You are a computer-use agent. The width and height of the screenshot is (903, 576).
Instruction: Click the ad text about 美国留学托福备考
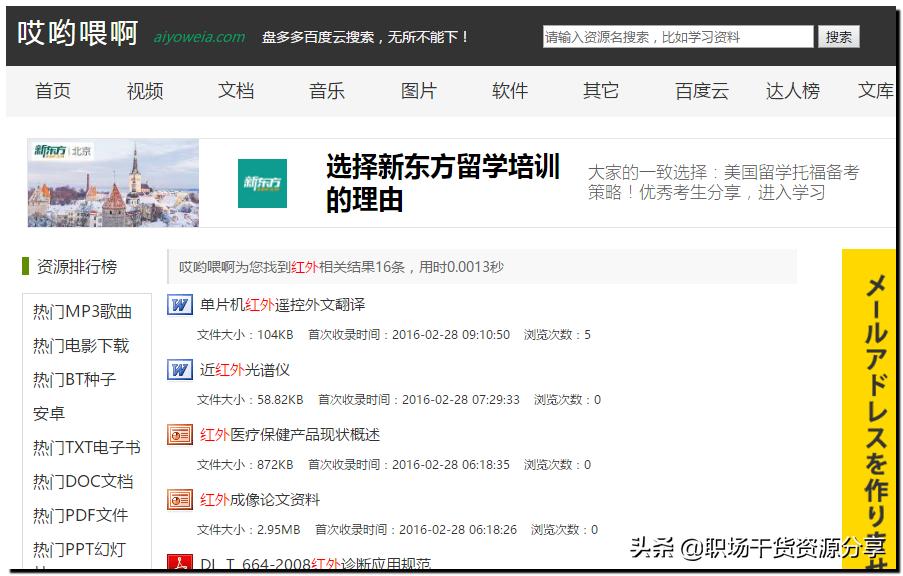point(723,182)
